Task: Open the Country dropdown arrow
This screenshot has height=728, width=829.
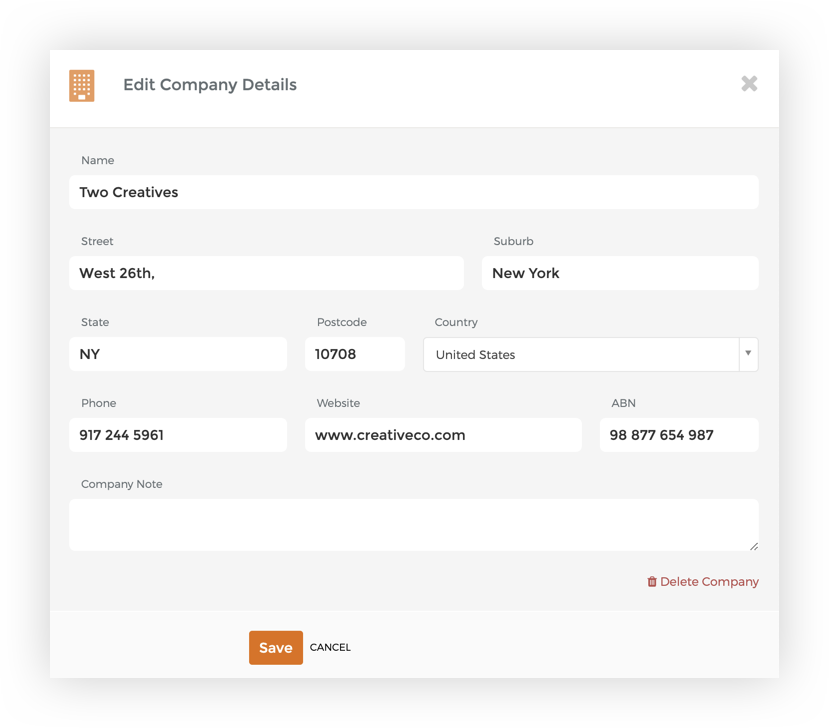Action: click(x=748, y=354)
